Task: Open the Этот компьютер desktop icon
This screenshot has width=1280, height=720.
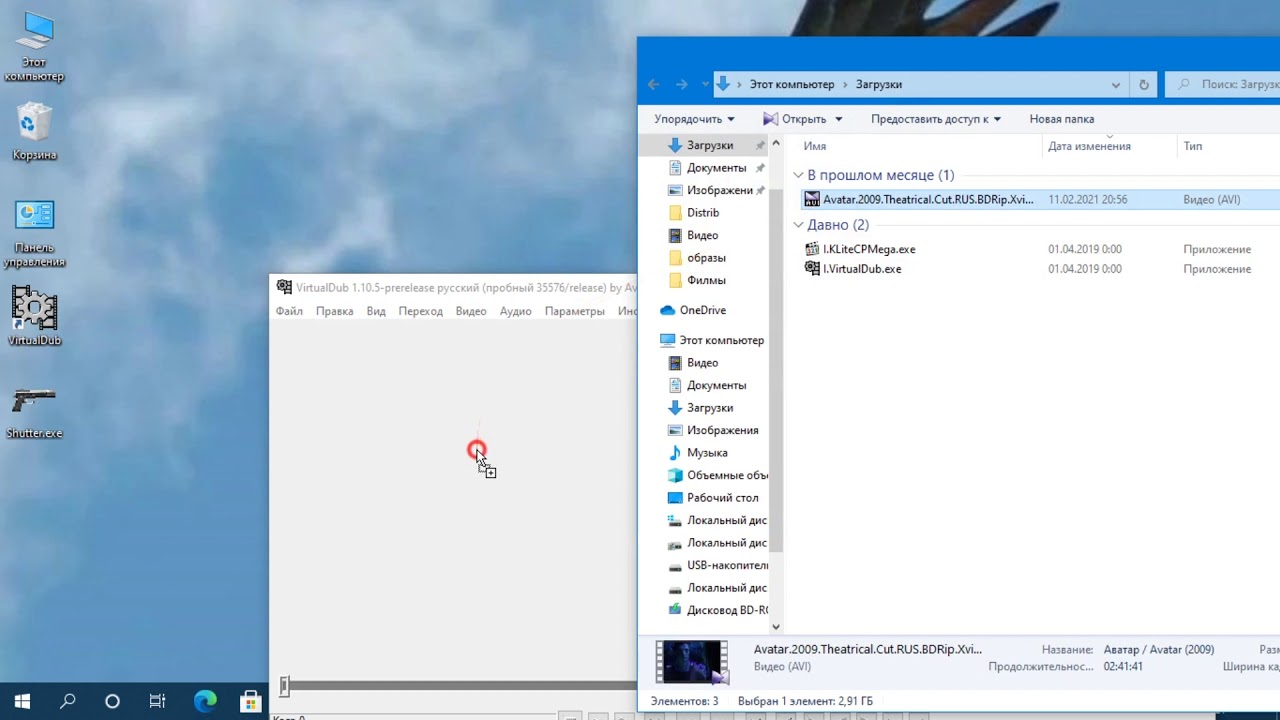Action: coord(34,46)
